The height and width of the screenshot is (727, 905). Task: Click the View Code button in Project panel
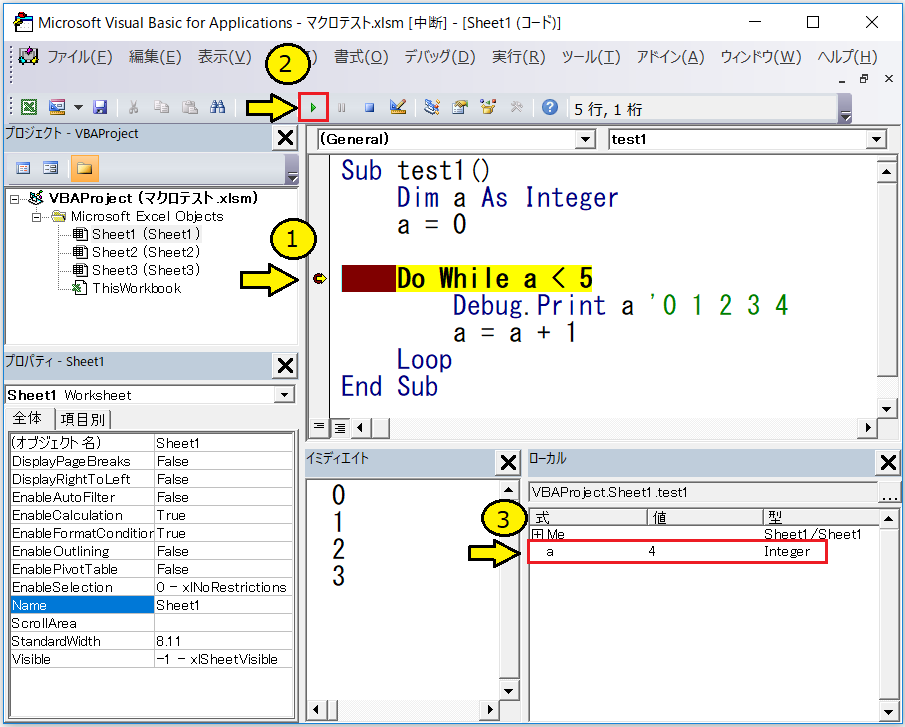point(23,168)
